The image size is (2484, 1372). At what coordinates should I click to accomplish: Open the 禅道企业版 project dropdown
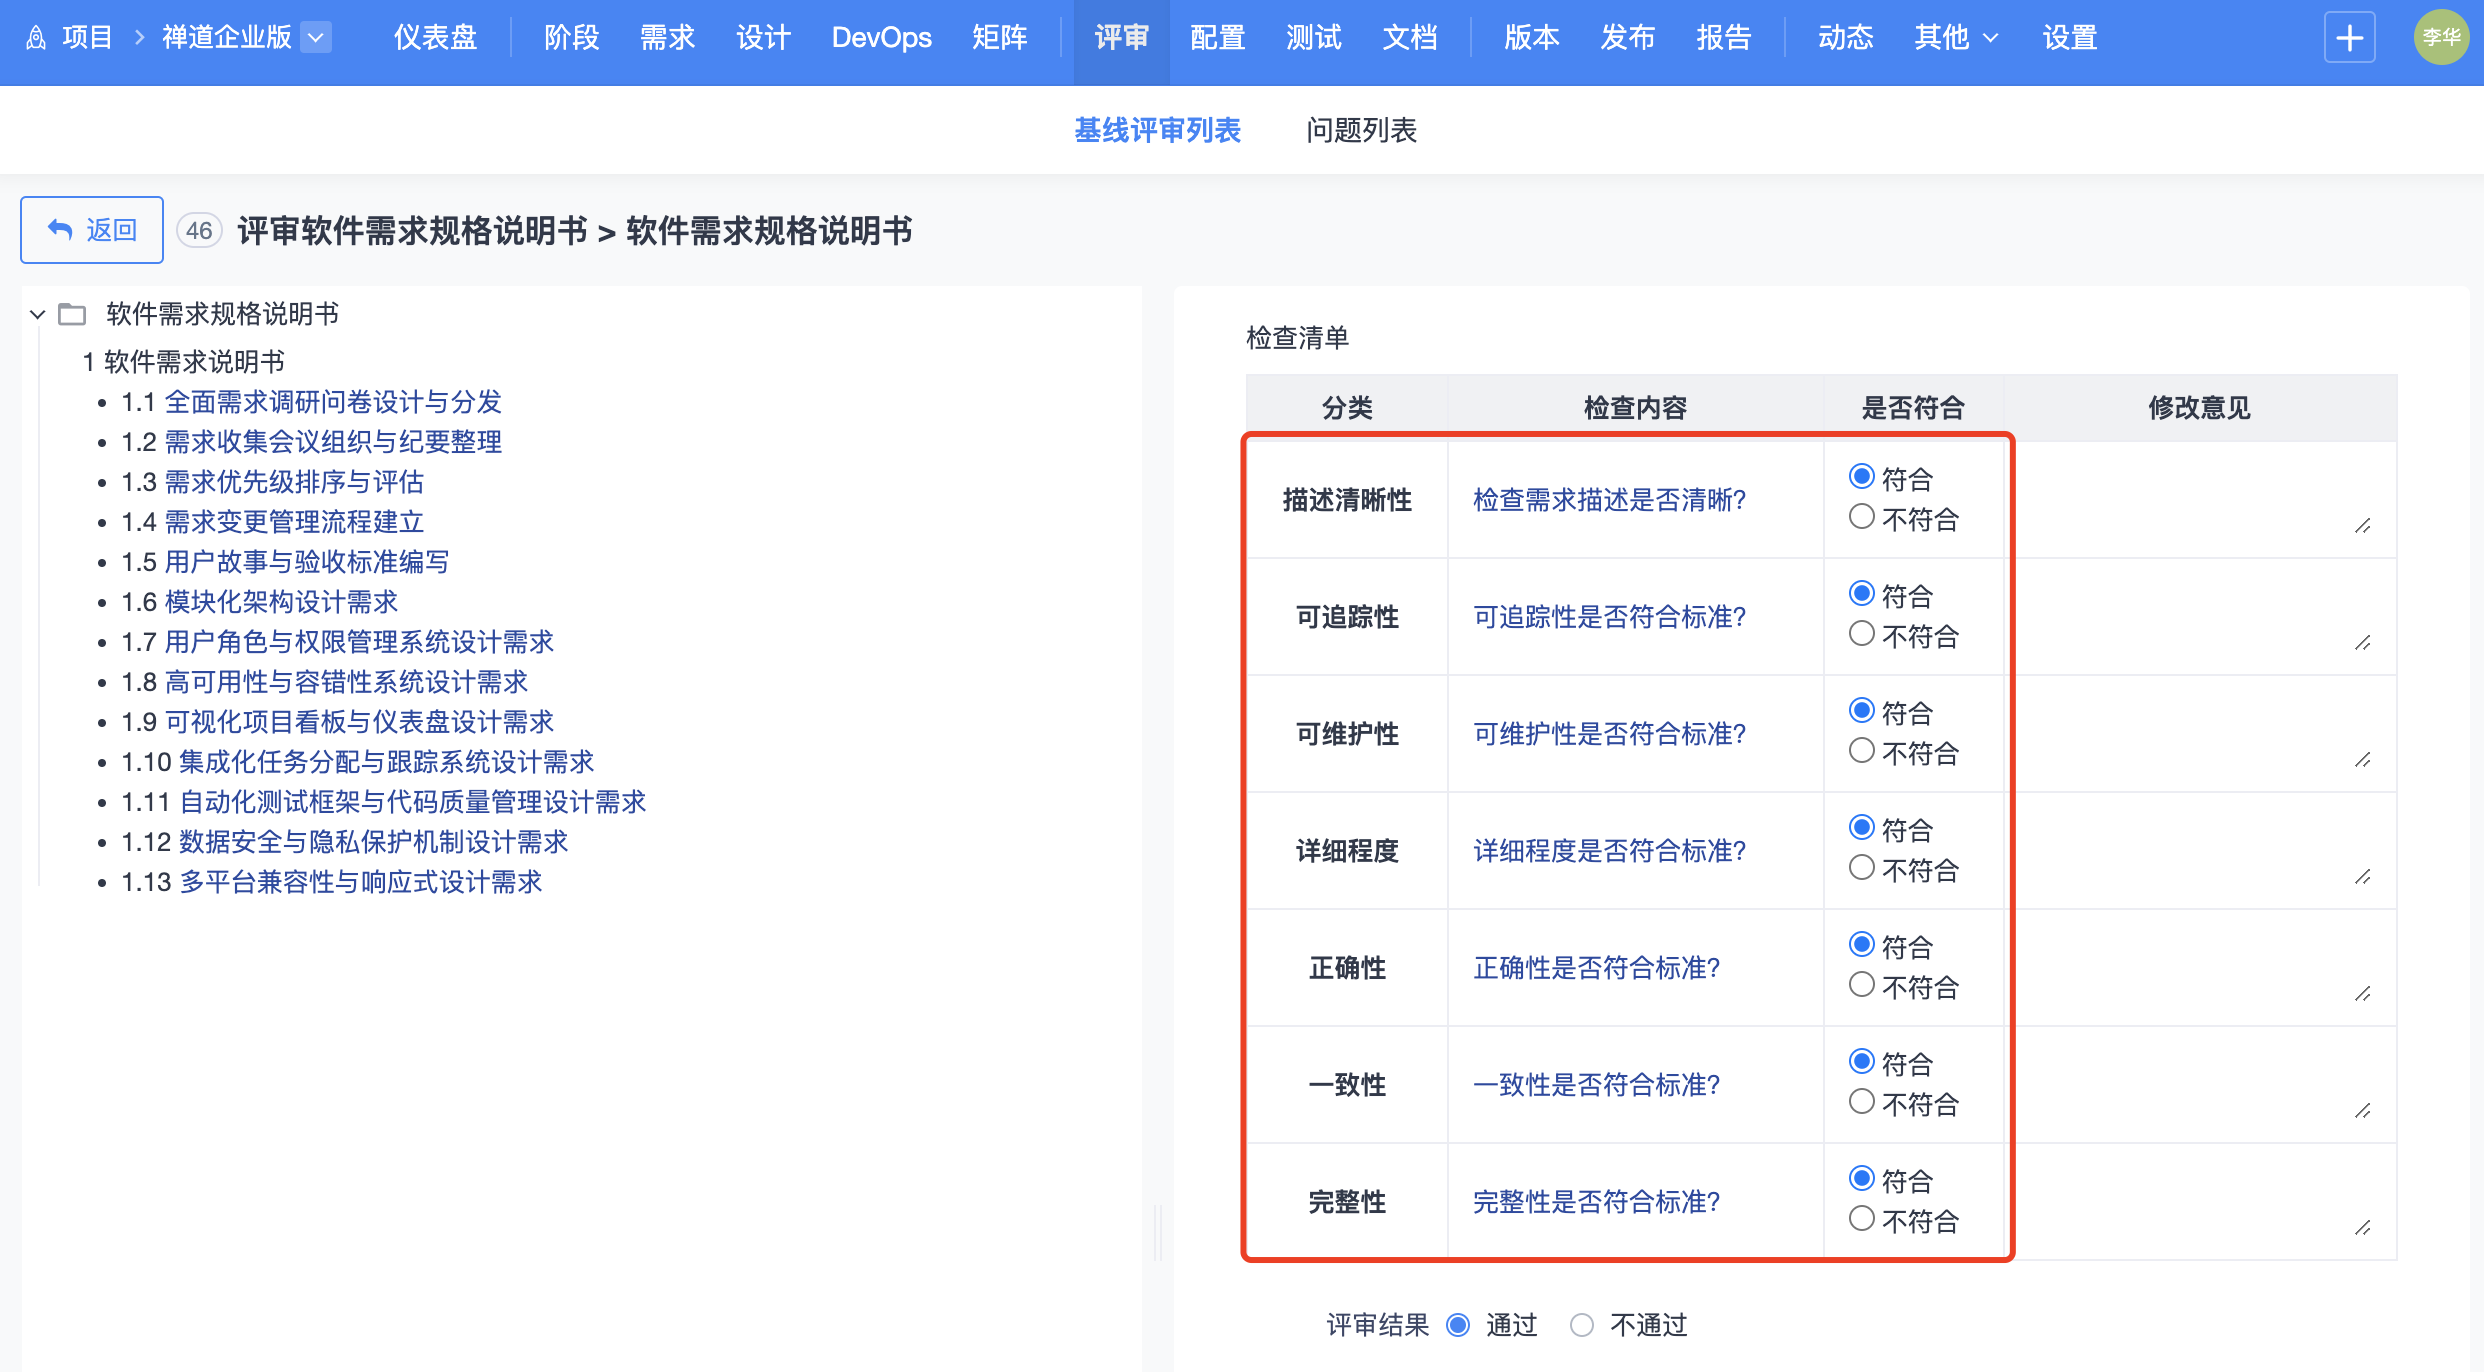pos(316,38)
